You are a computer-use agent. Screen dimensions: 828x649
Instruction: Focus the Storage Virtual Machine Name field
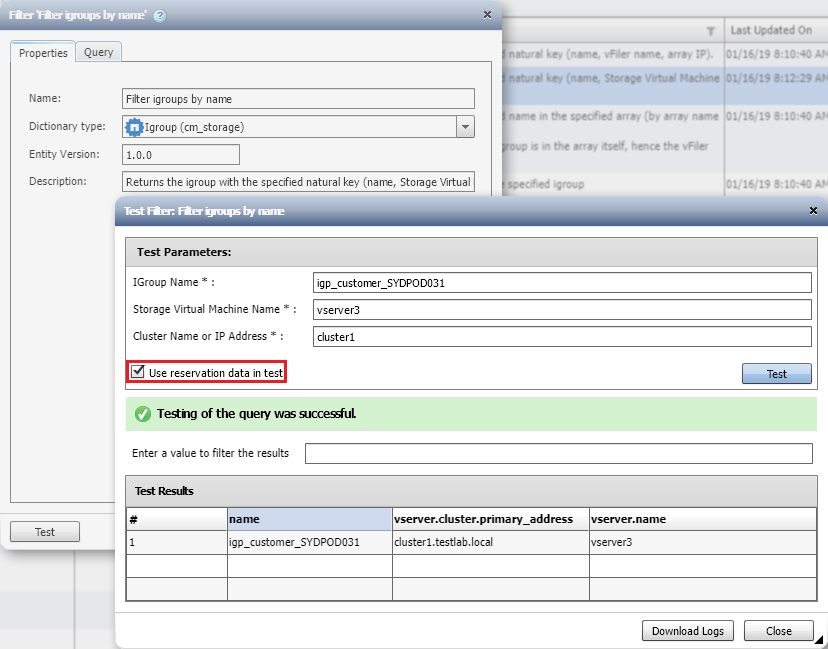point(562,310)
